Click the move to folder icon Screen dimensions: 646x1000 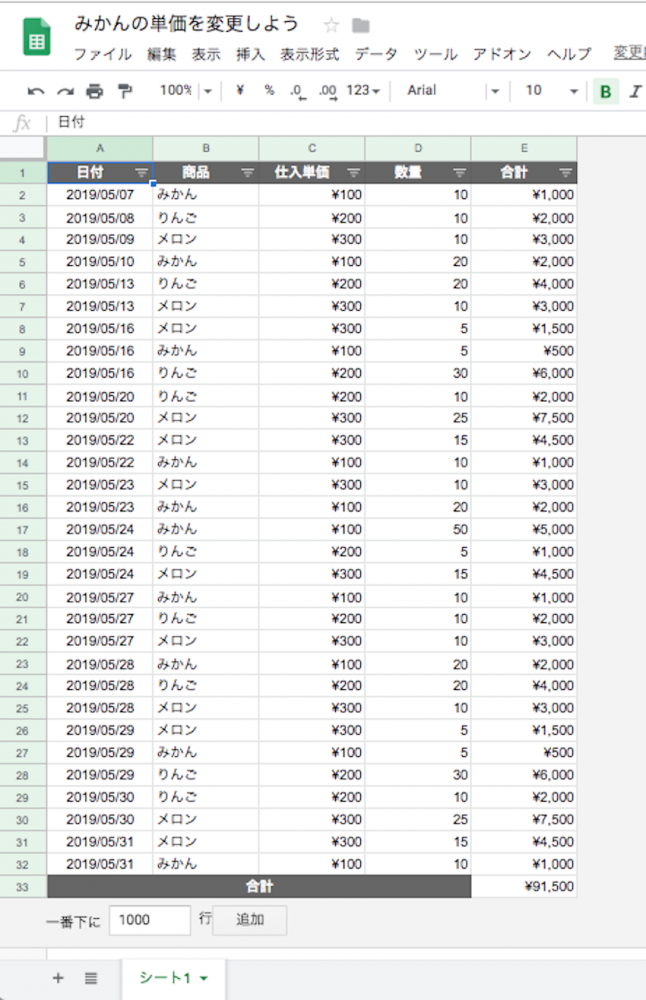pos(361,26)
